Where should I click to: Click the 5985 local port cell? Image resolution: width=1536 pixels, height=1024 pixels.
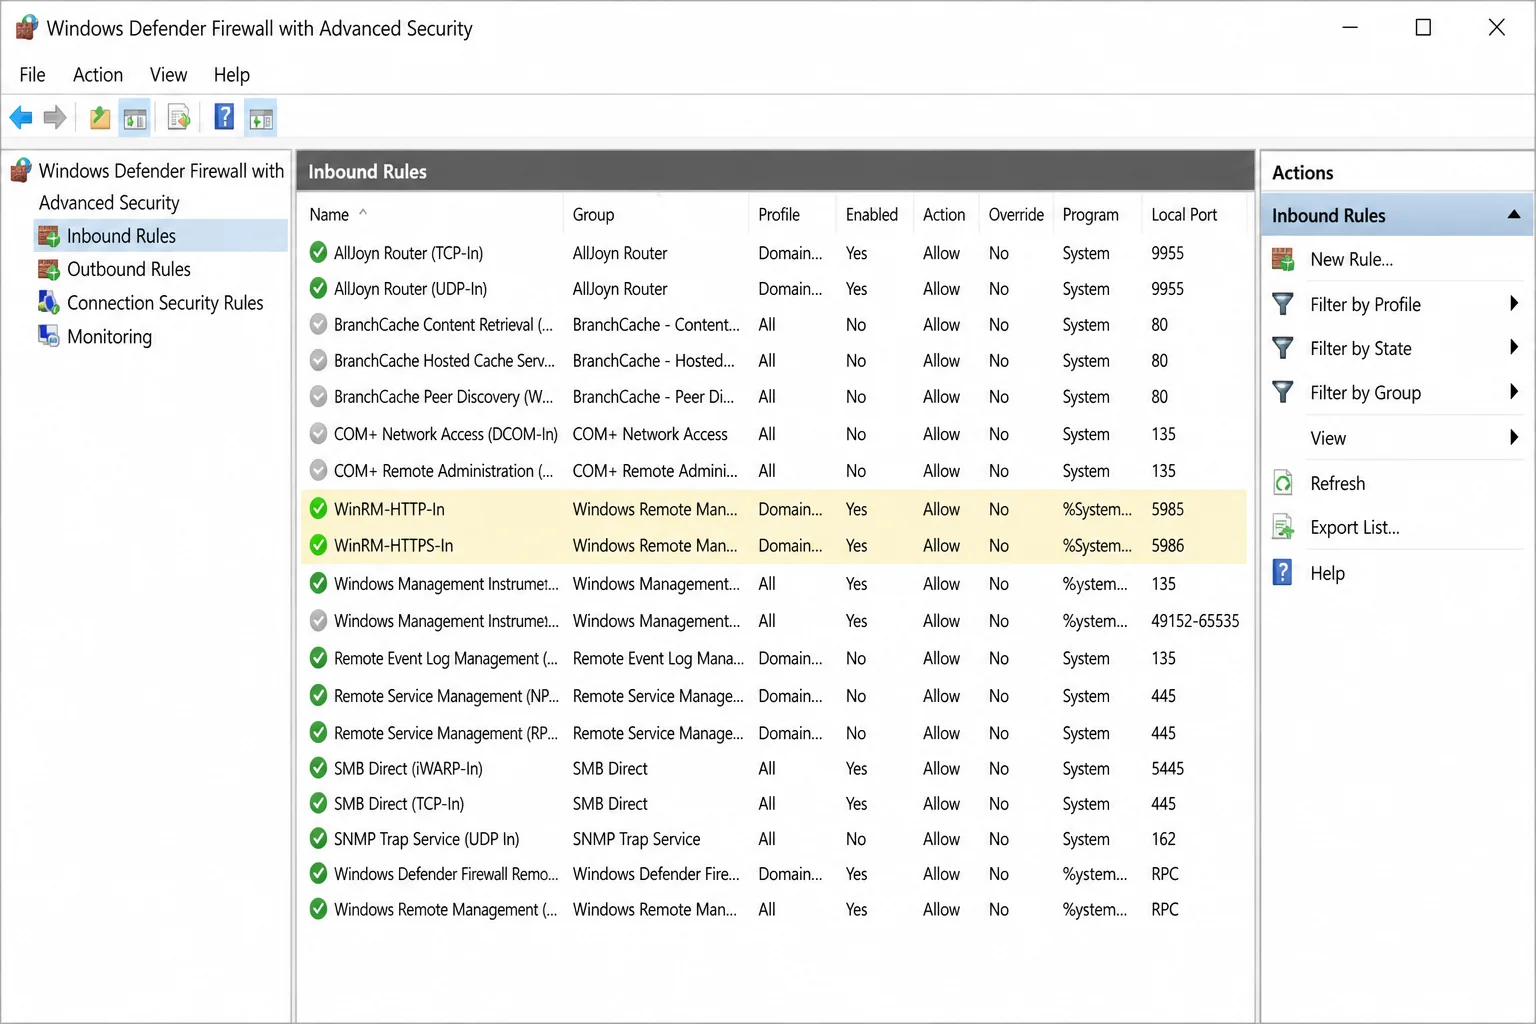click(1167, 509)
